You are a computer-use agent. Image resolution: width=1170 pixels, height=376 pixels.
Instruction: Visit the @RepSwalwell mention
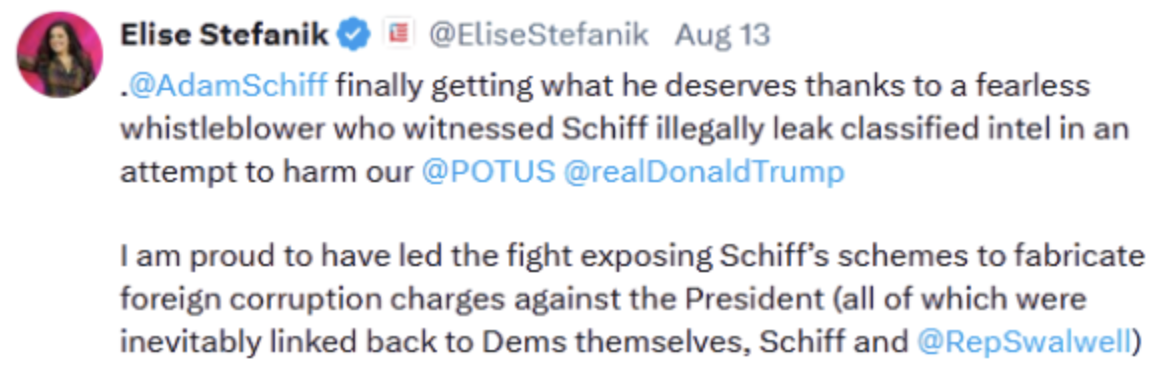[x=1024, y=342]
